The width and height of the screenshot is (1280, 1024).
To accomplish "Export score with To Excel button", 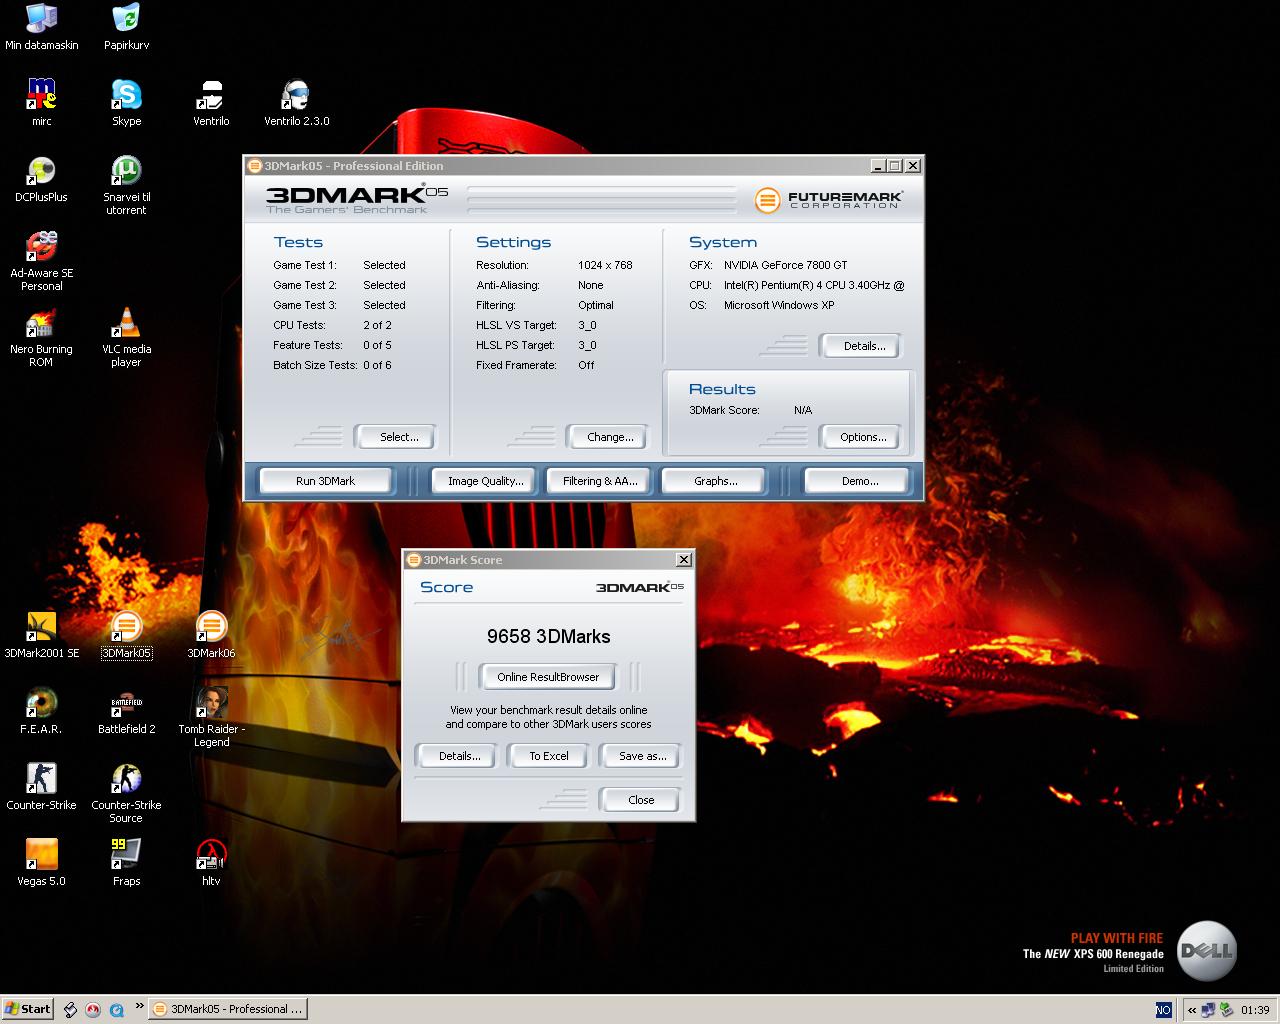I will coord(548,756).
